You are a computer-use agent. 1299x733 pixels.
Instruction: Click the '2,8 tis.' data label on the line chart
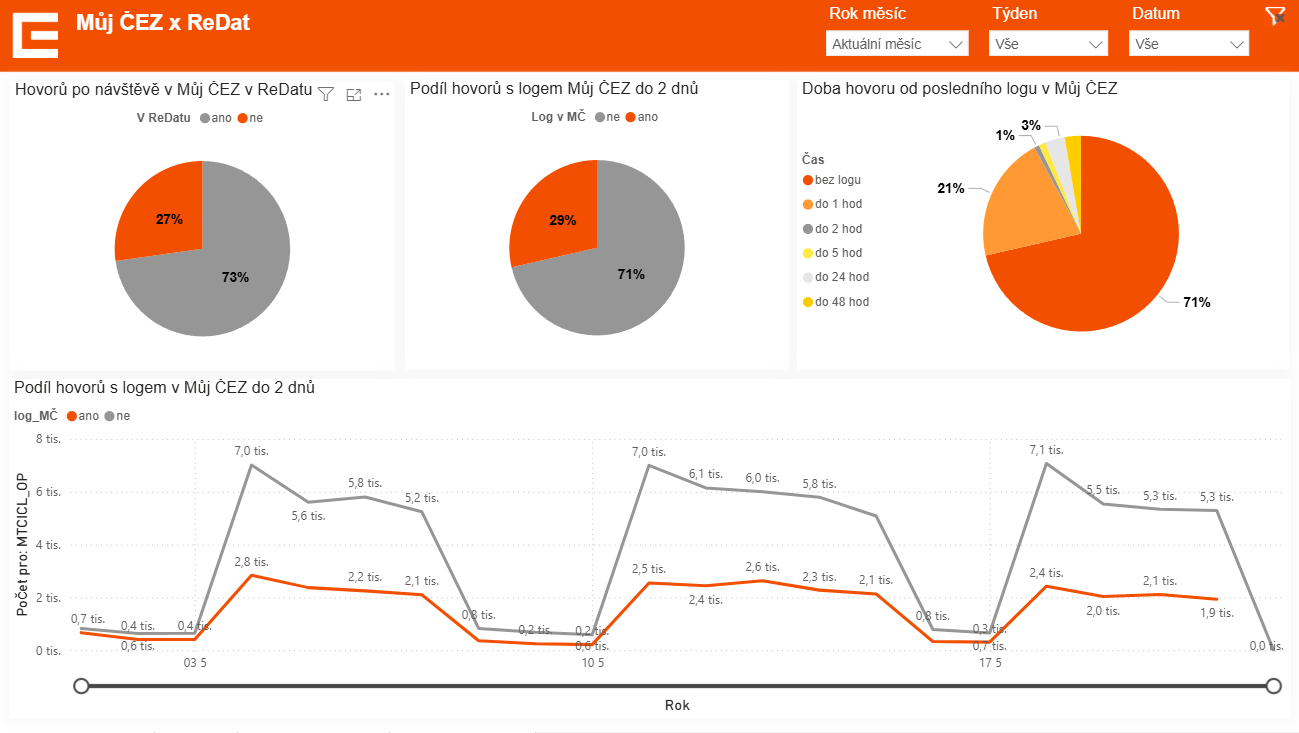251,562
